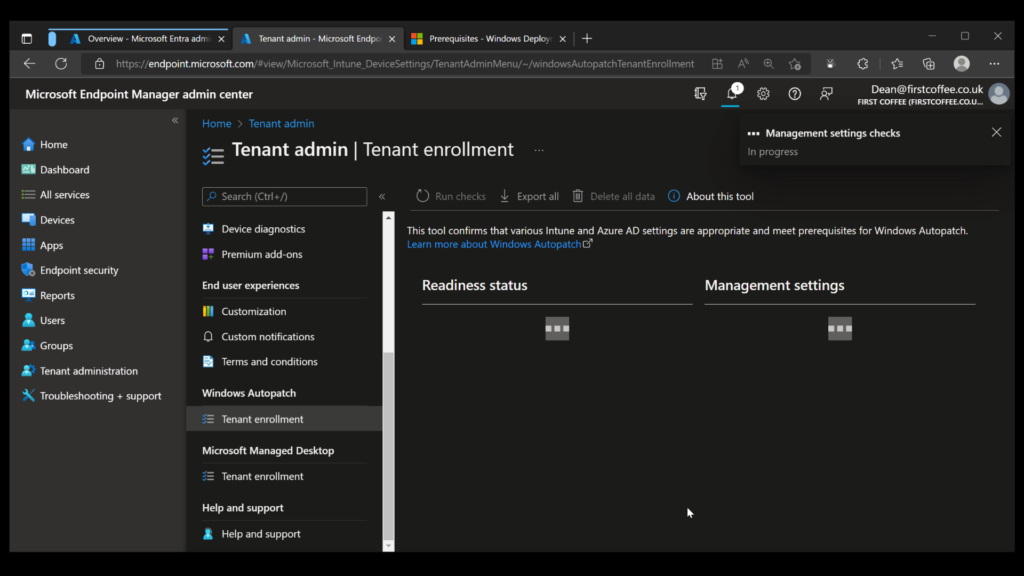The height and width of the screenshot is (576, 1024).
Task: Dismiss the Management settings checks notification
Action: click(996, 131)
